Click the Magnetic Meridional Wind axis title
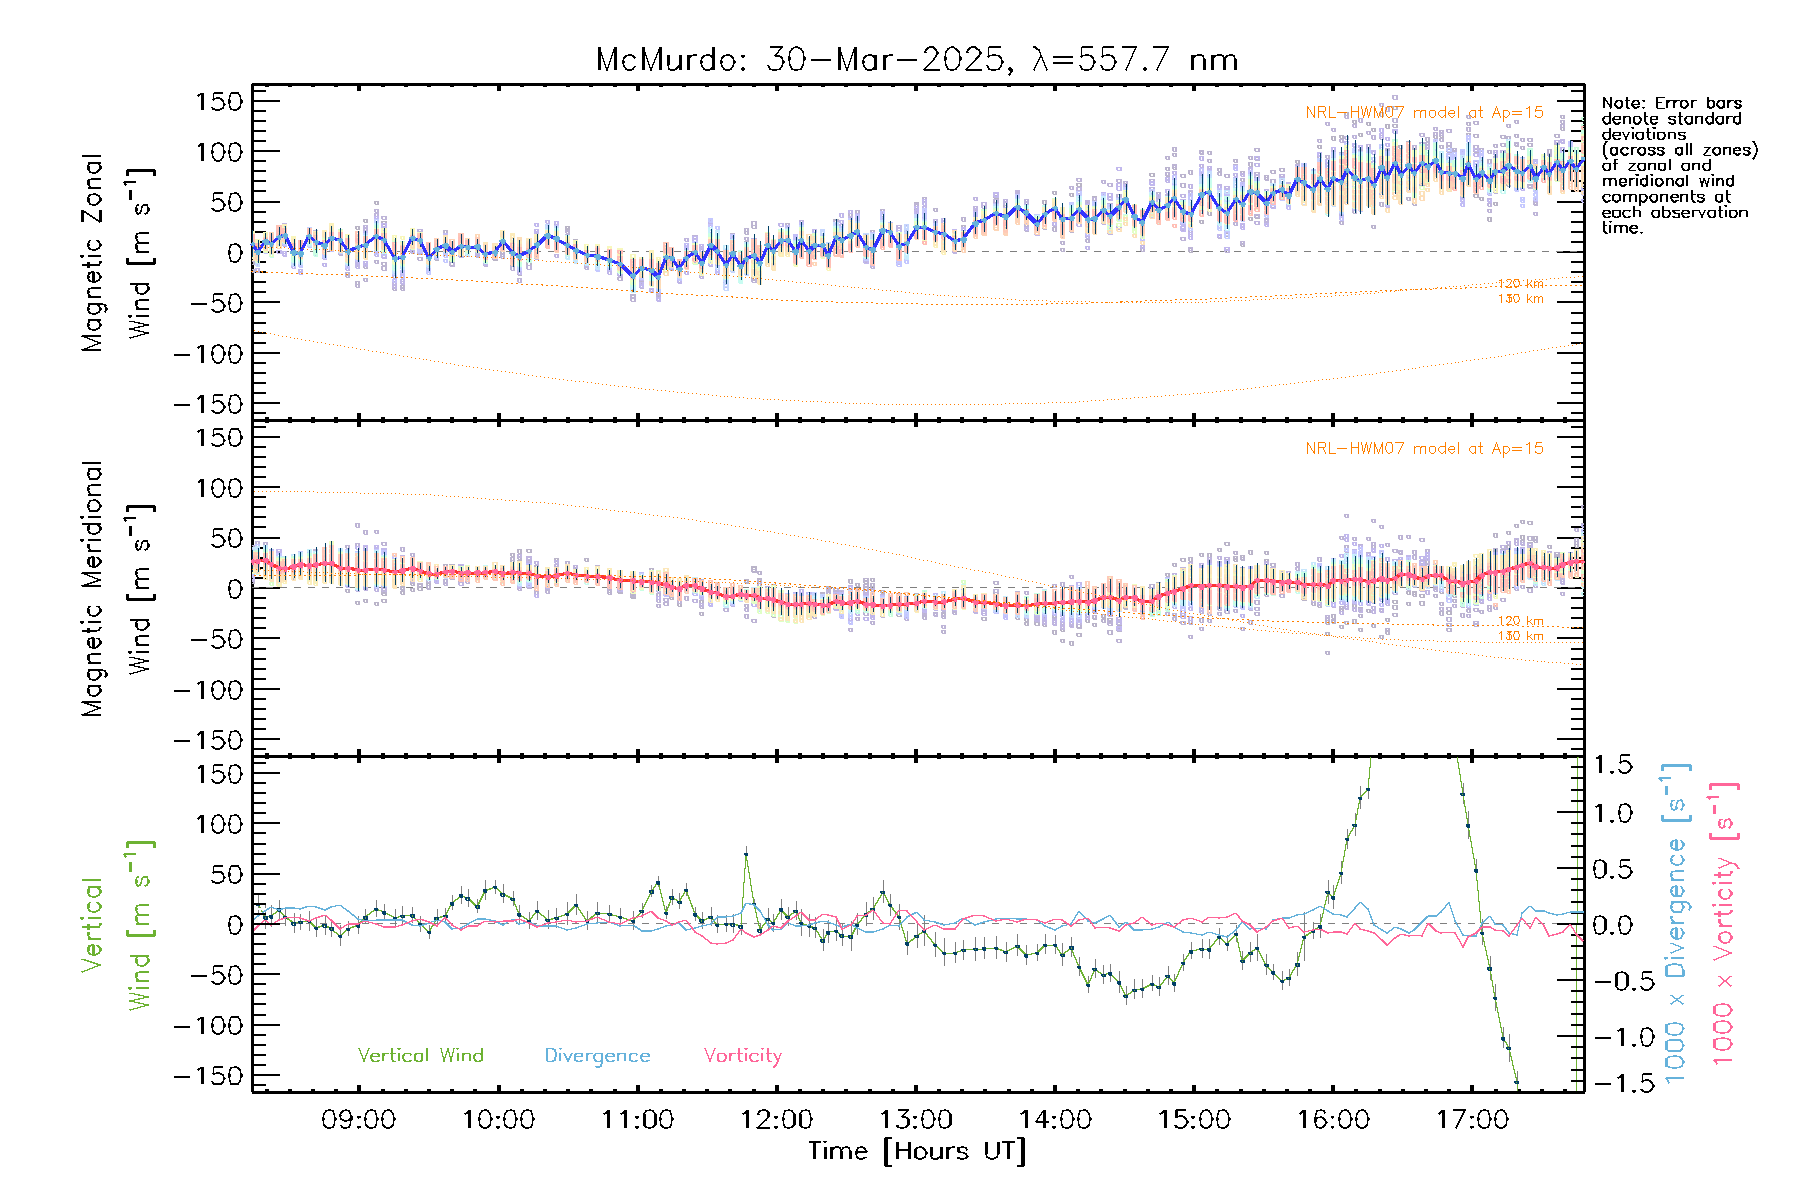 tap(116, 589)
